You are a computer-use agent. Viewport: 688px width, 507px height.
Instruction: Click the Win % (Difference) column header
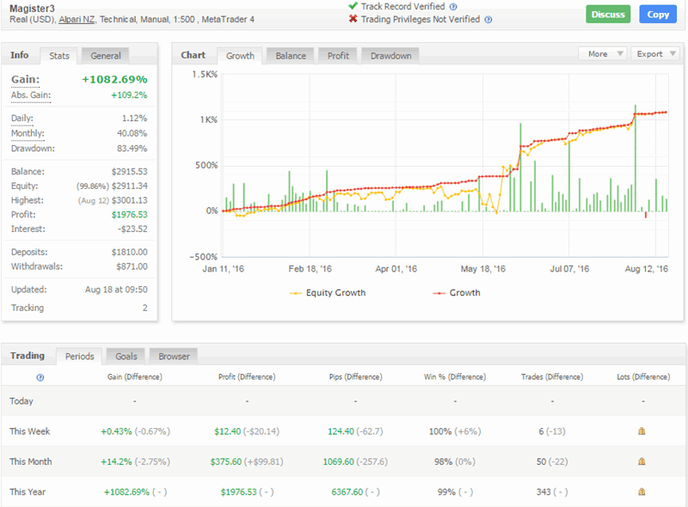(455, 377)
